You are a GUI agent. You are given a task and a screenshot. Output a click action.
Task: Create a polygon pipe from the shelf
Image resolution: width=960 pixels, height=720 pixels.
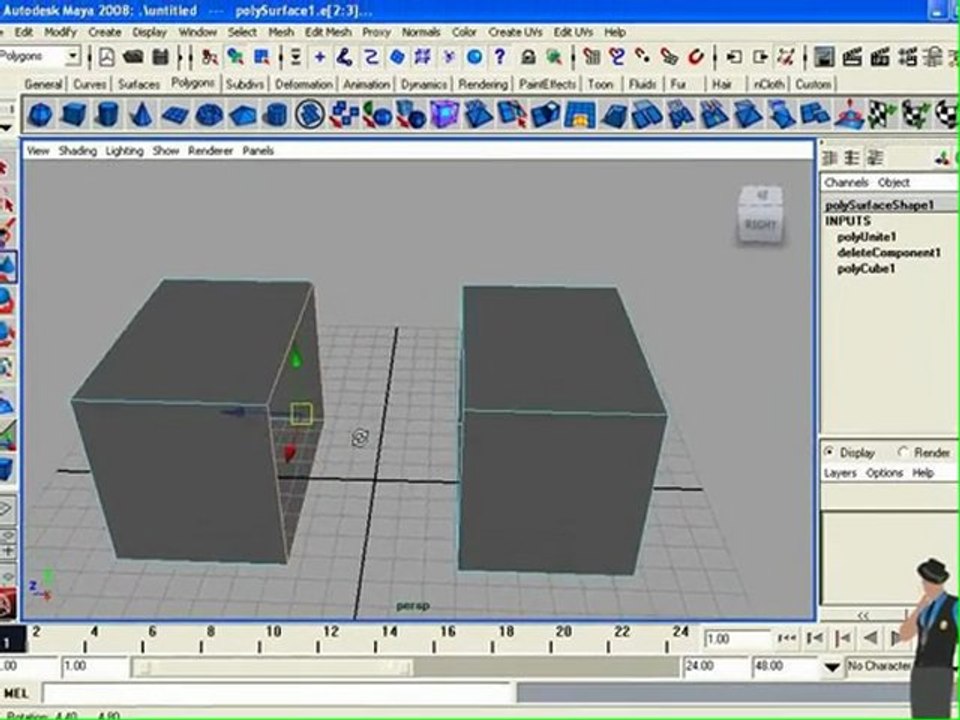point(276,115)
